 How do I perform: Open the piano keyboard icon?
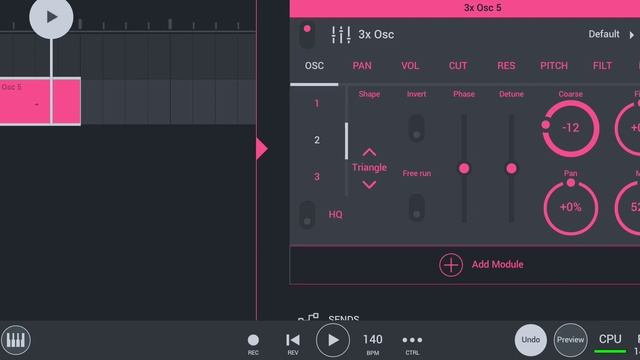(16, 340)
